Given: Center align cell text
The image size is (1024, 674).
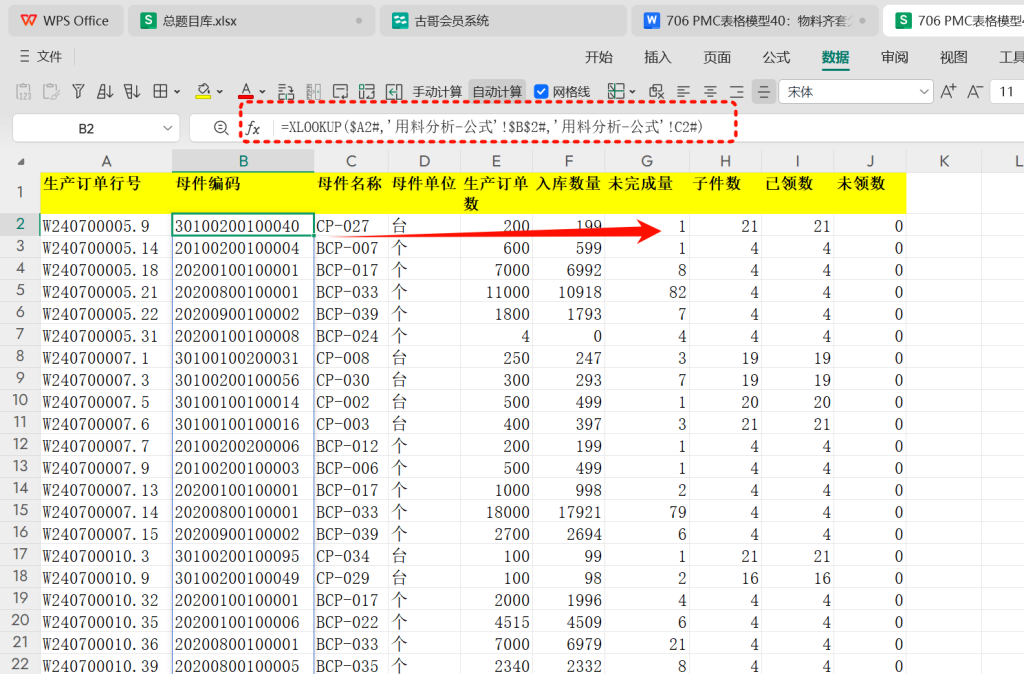Looking at the screenshot, I should tap(710, 92).
